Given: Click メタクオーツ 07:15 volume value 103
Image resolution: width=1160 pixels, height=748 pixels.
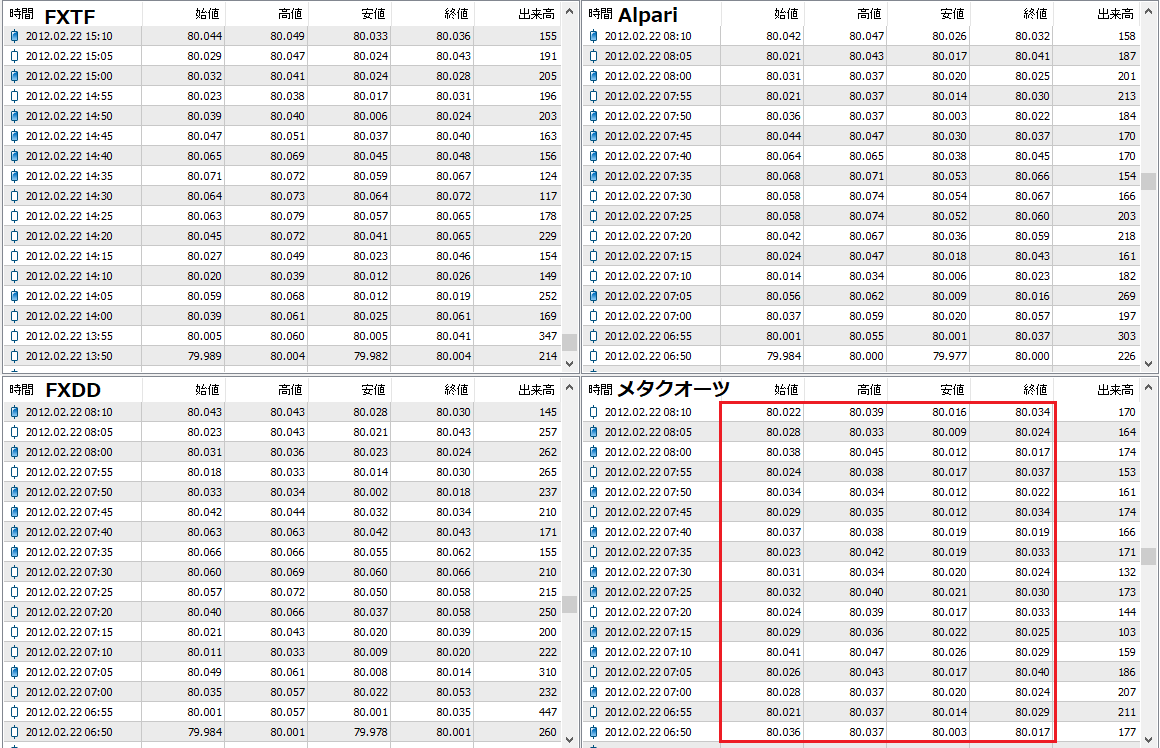Looking at the screenshot, I should (x=1127, y=632).
